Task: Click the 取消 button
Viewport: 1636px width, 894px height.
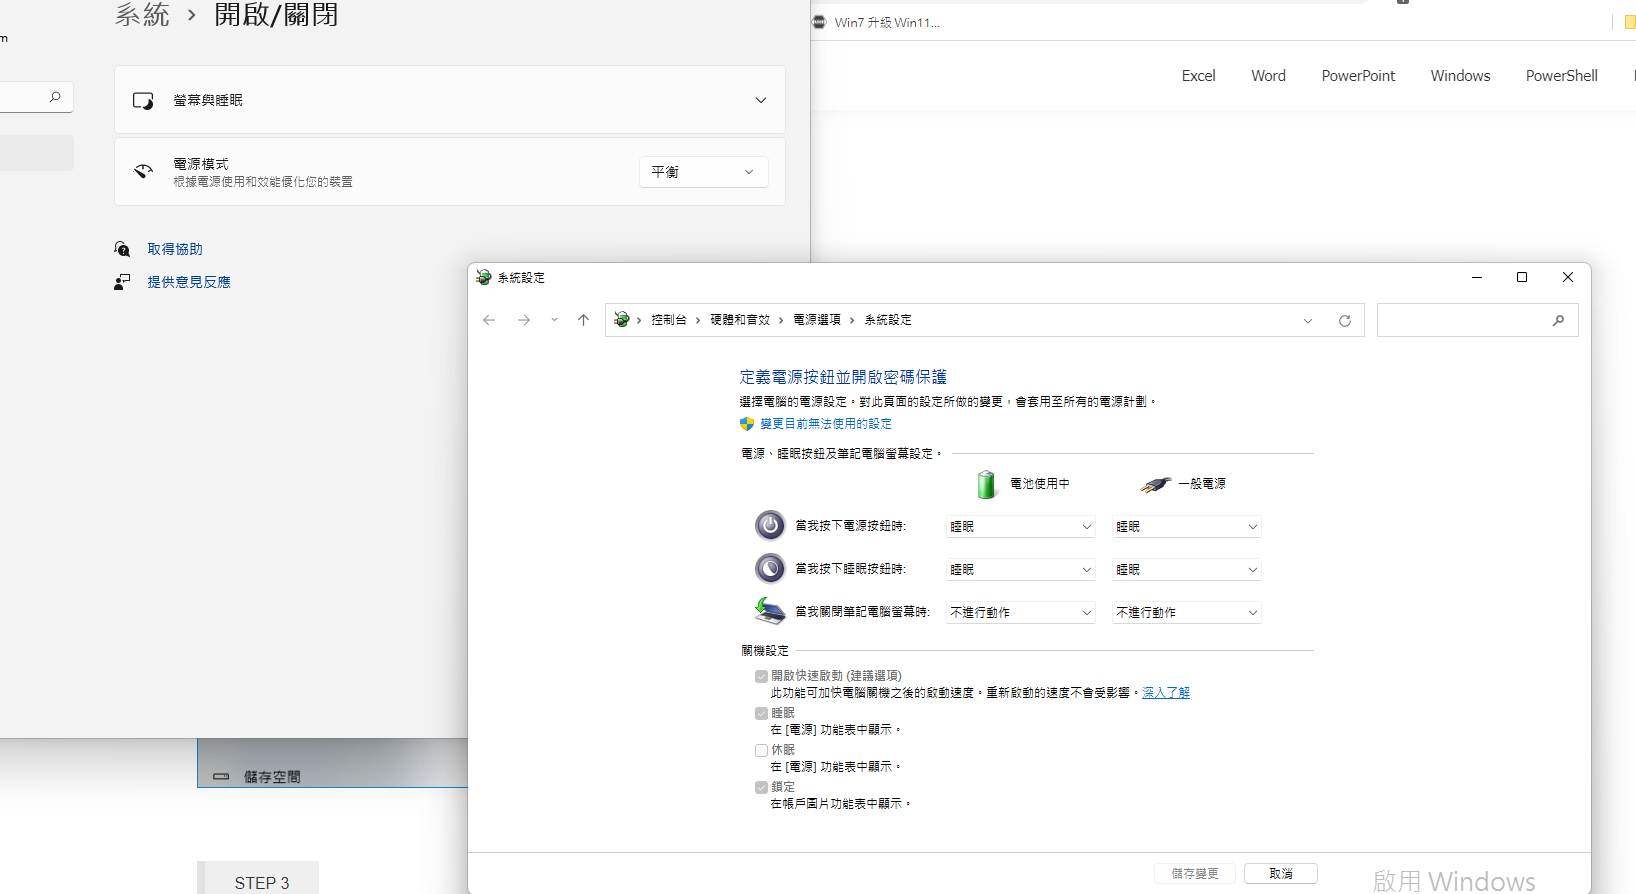Action: [x=1280, y=873]
